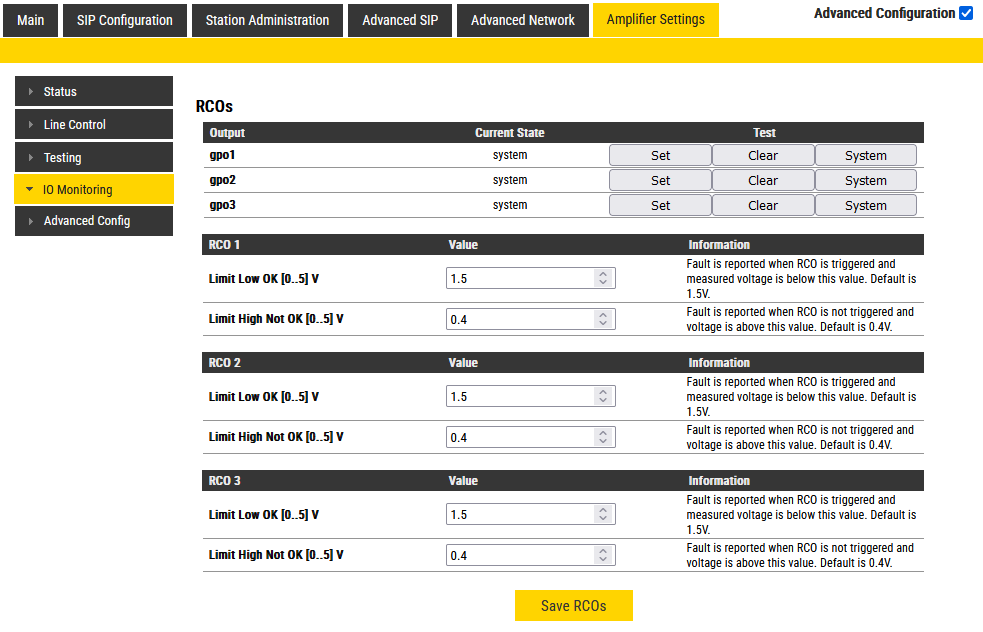
Task: Focus RCO 1 Limit High Not OK value field
Action: coord(520,319)
